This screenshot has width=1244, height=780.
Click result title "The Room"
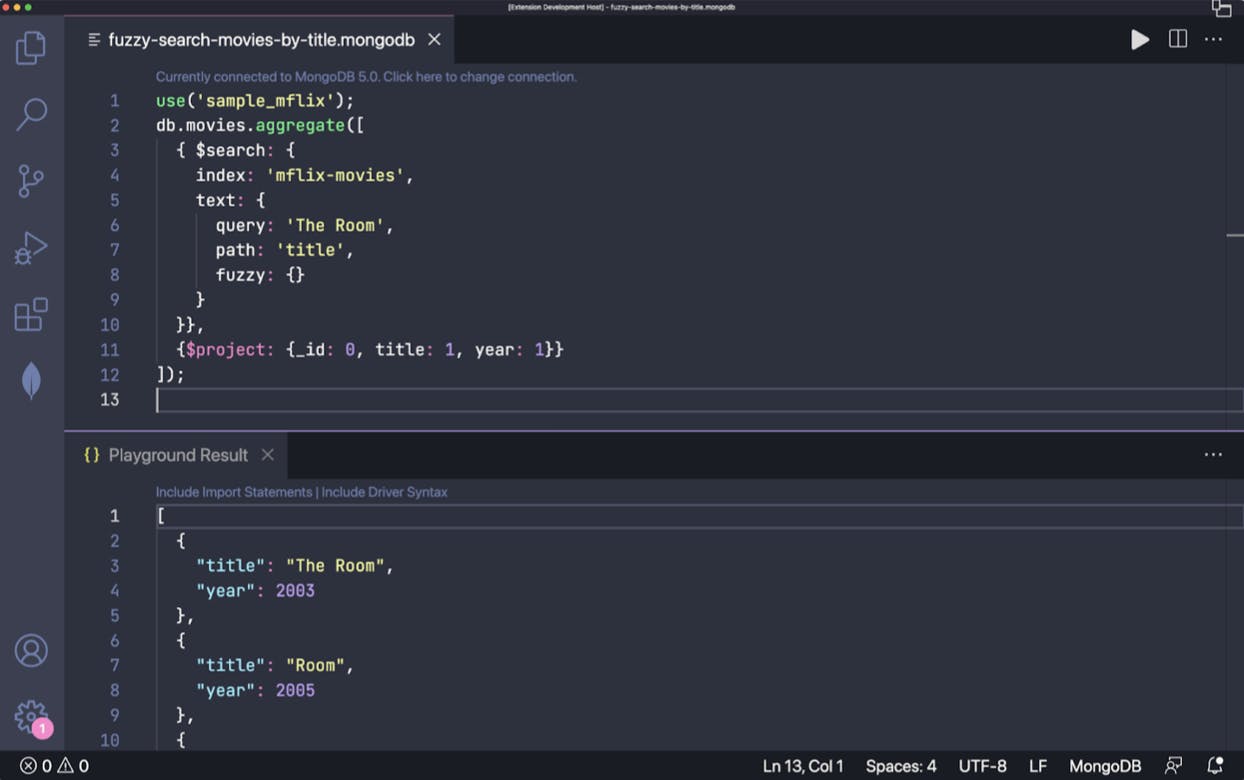335,566
